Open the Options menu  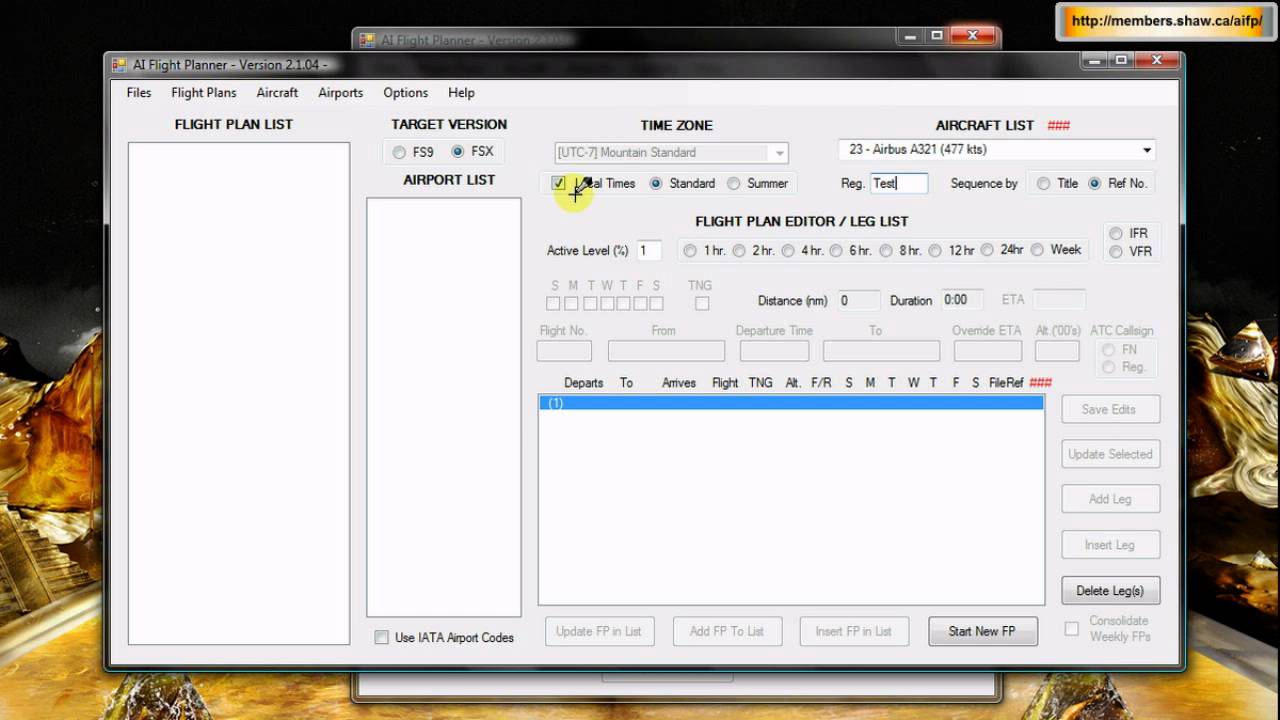coord(405,93)
